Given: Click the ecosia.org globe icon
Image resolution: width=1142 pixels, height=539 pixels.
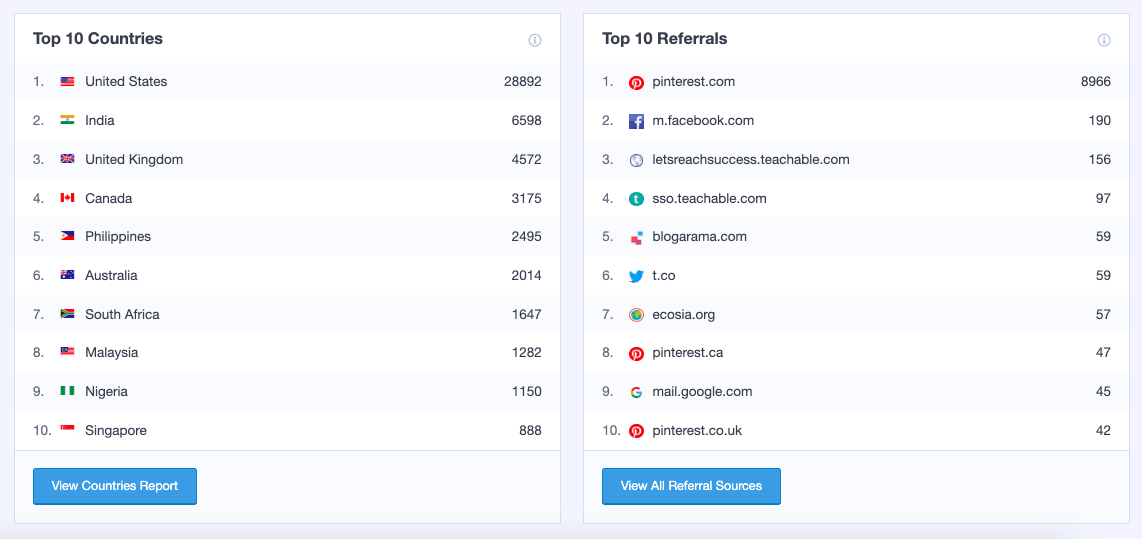Looking at the screenshot, I should [x=636, y=315].
